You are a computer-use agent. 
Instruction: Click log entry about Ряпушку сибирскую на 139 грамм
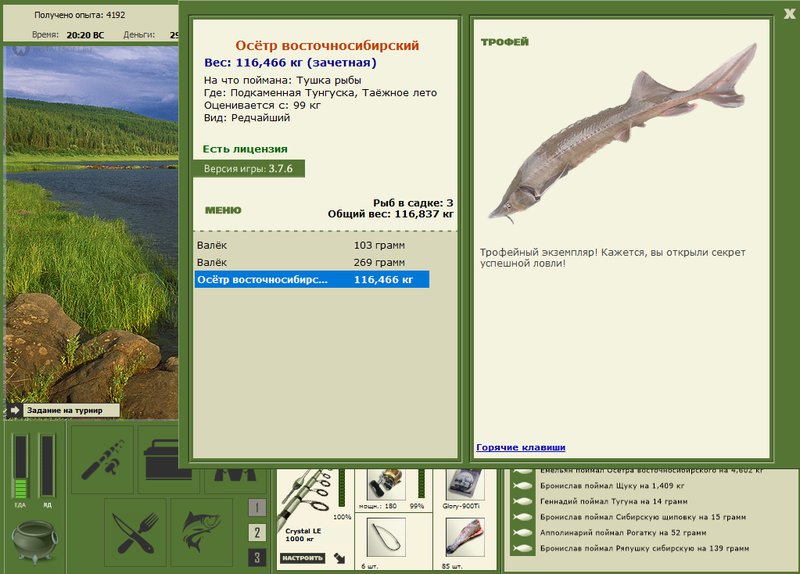coord(644,548)
